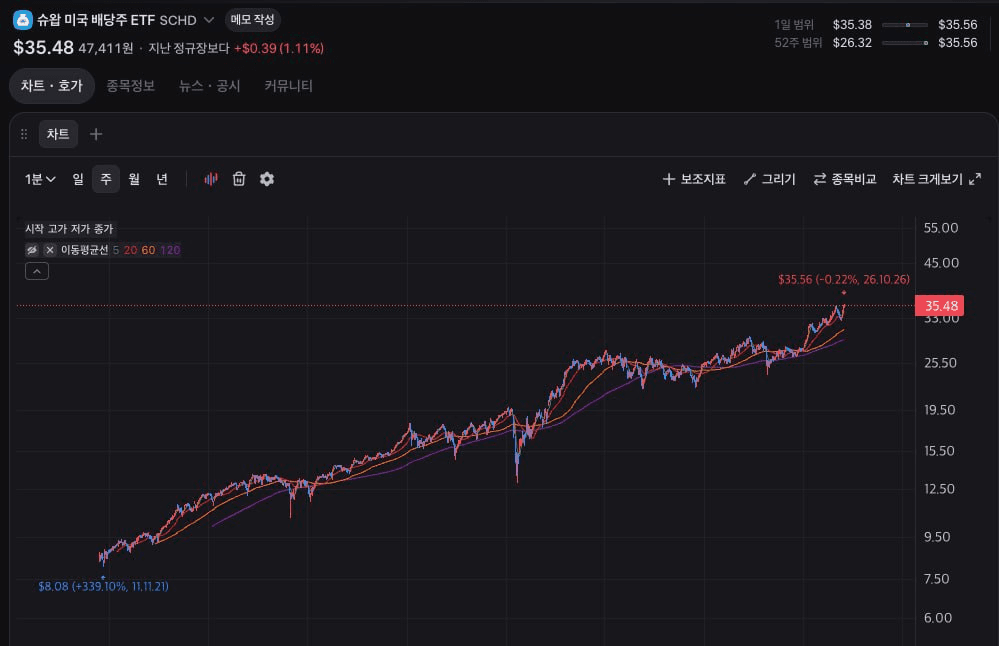
Task: Click the 메모 작성 button
Action: tap(252, 20)
